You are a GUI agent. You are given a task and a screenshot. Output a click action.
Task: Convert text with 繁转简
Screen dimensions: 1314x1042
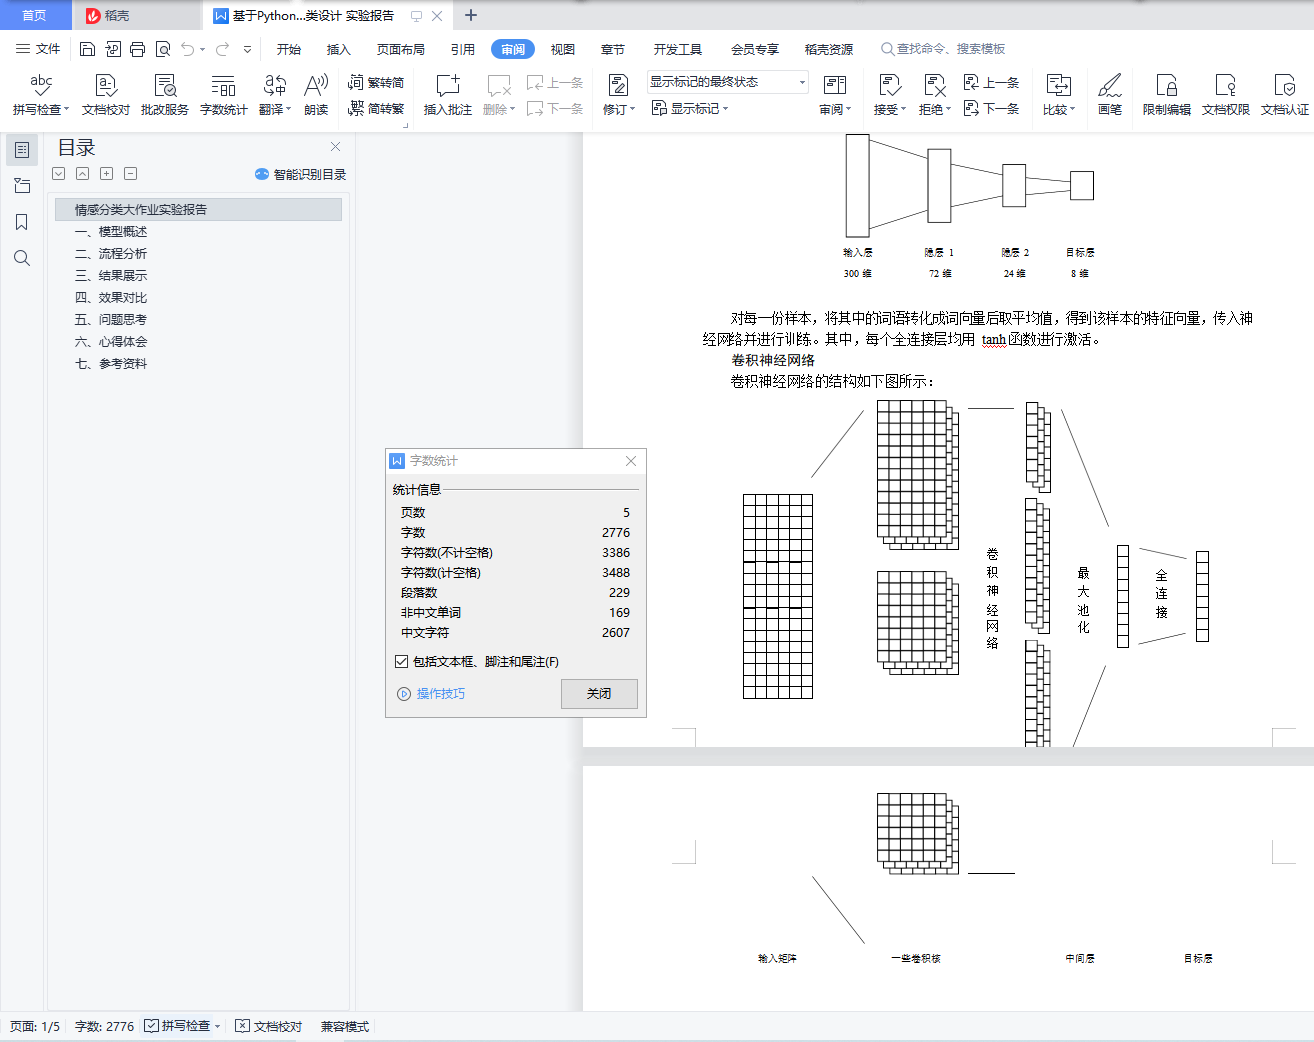coord(376,83)
